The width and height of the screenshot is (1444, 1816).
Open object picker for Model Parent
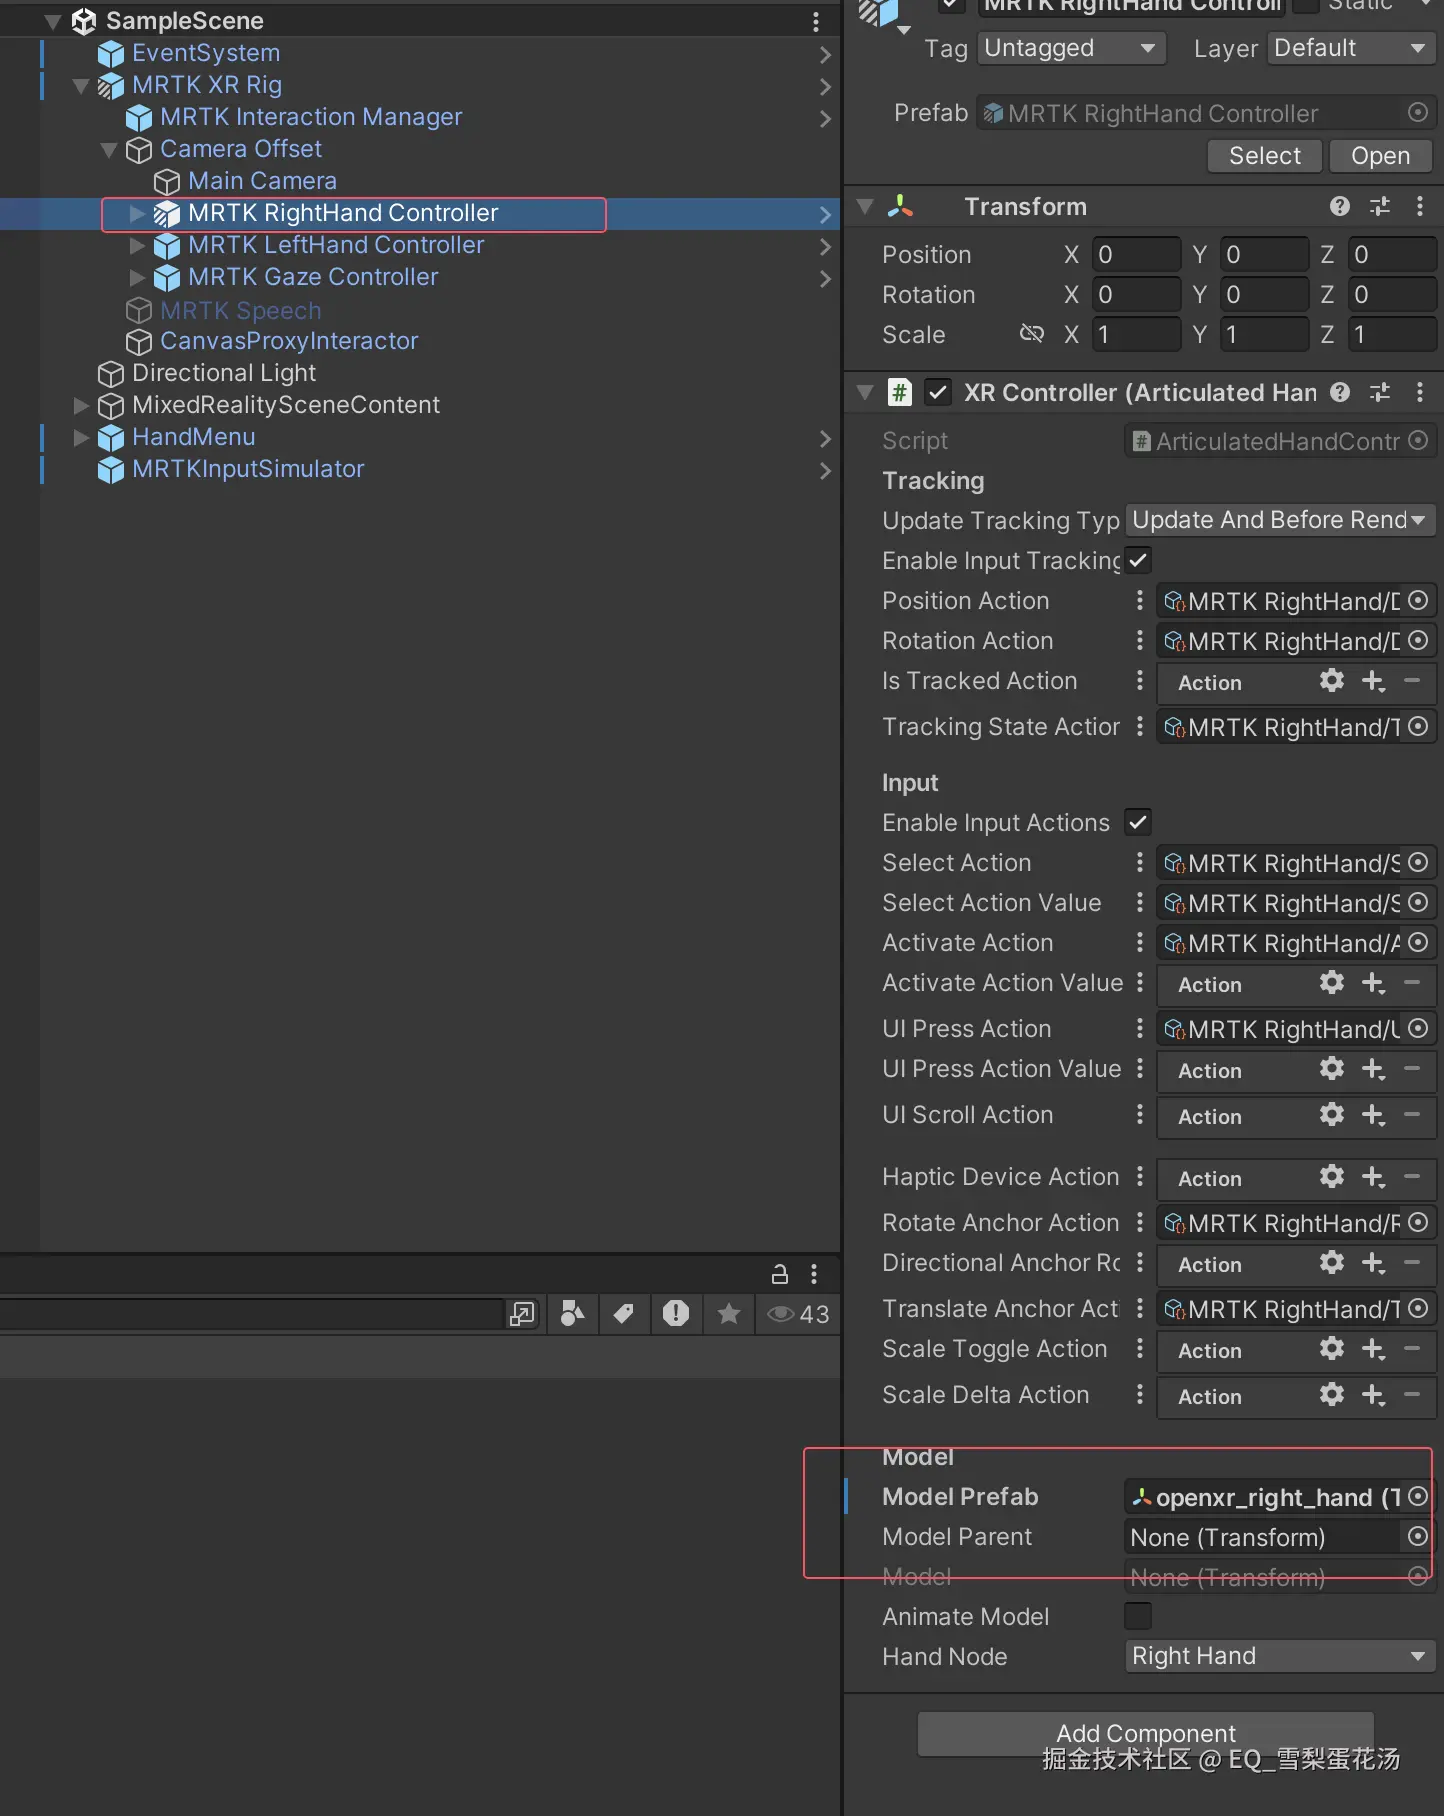point(1418,1536)
